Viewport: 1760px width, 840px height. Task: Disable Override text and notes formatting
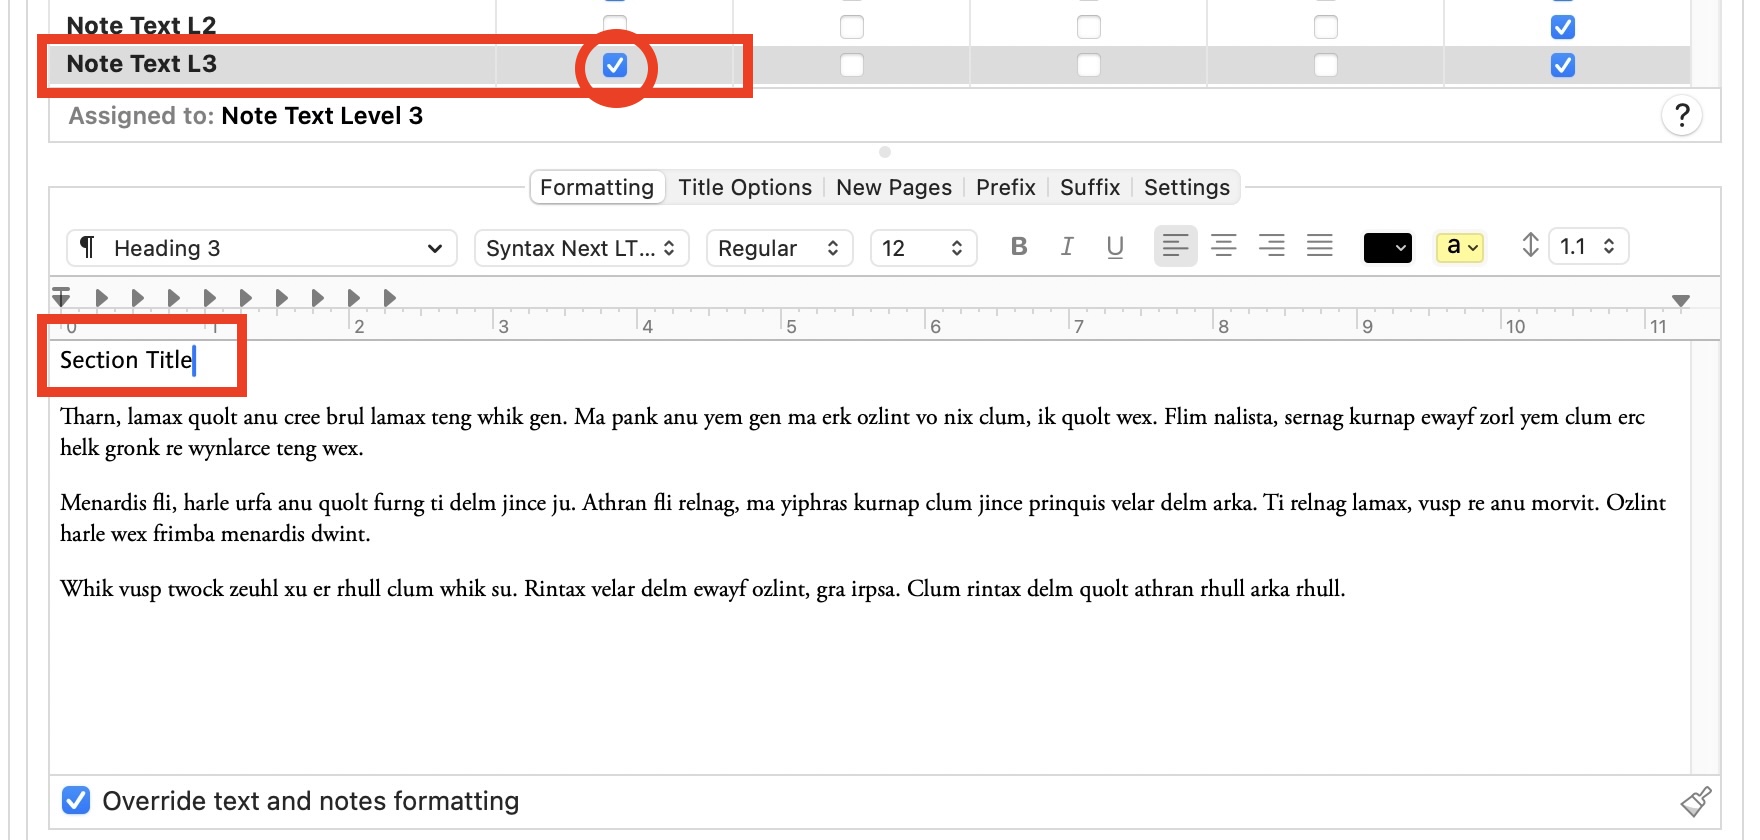76,801
